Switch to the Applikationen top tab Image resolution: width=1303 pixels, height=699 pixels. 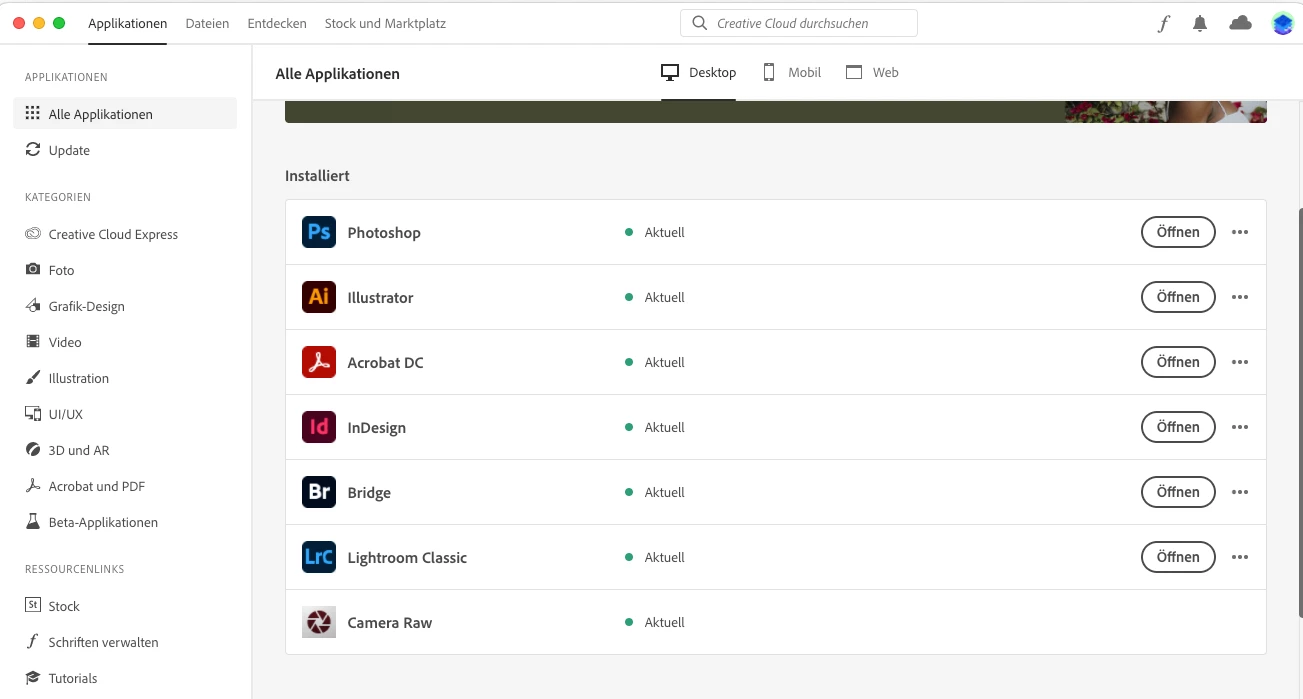(127, 23)
